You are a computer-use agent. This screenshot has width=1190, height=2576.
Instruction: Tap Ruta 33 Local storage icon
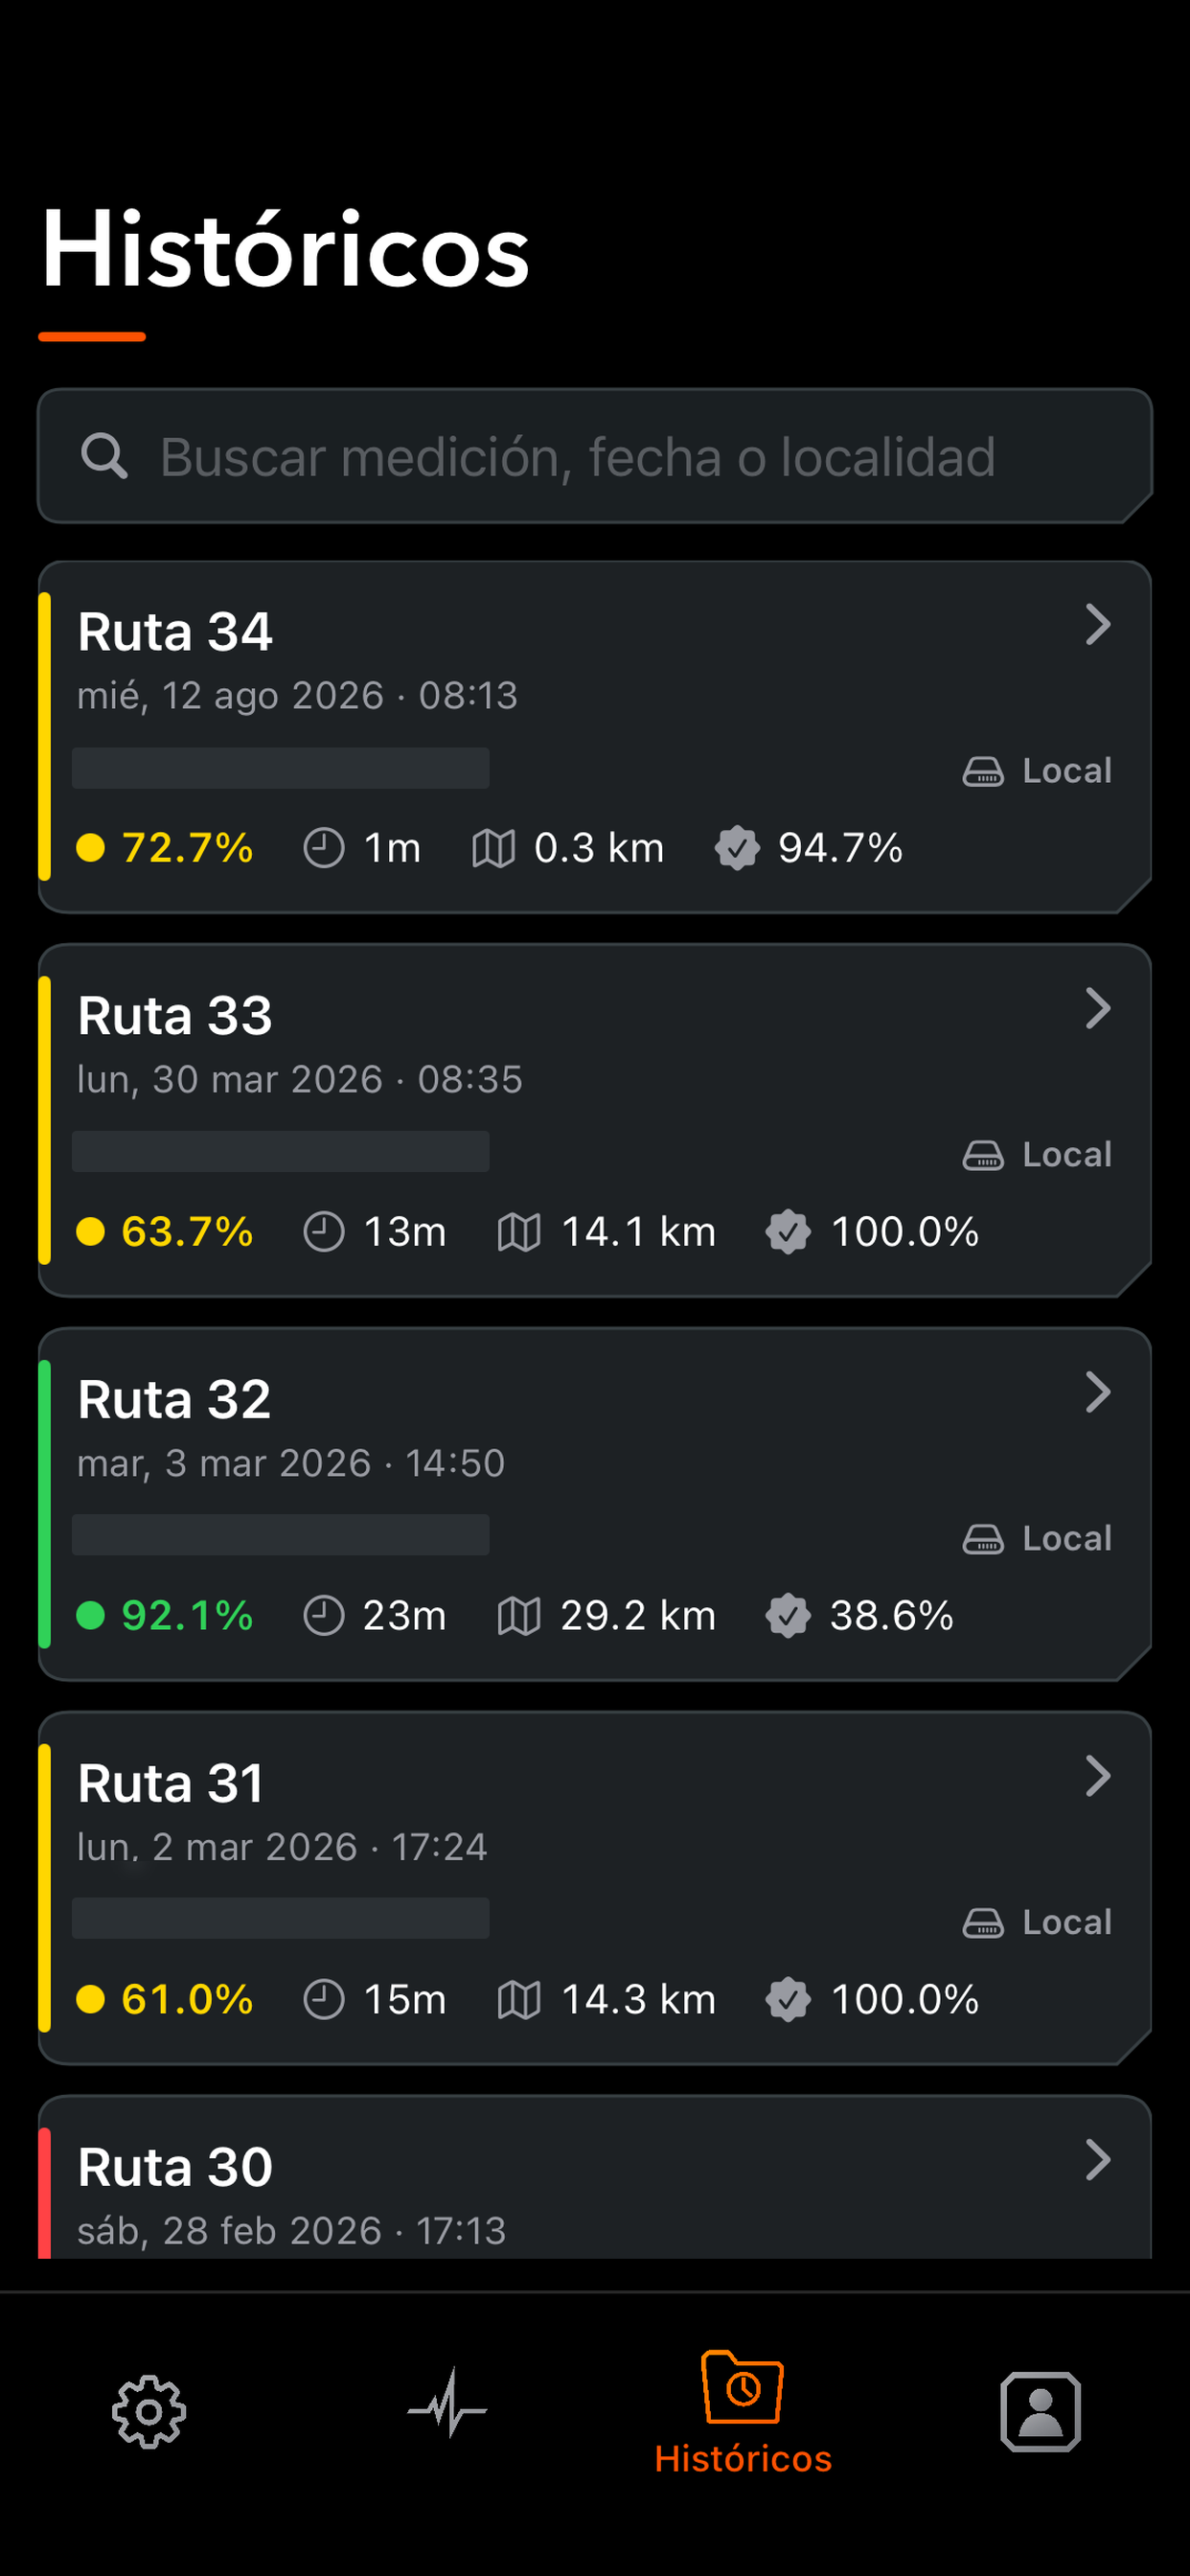pyautogui.click(x=983, y=1155)
